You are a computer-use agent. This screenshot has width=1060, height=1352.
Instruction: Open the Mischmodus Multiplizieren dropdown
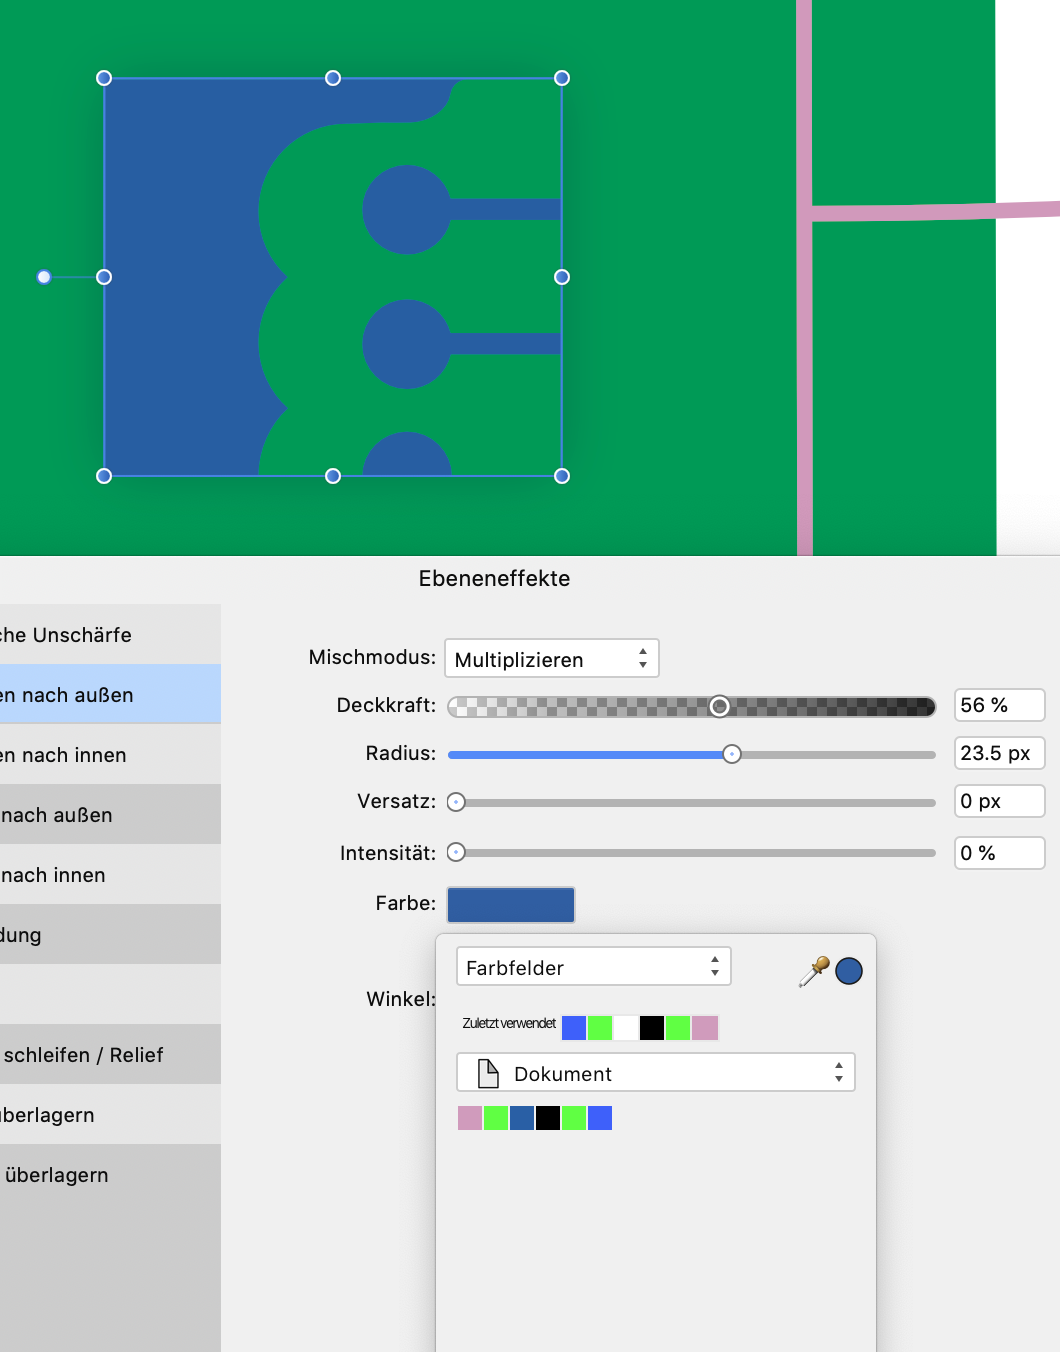point(551,659)
